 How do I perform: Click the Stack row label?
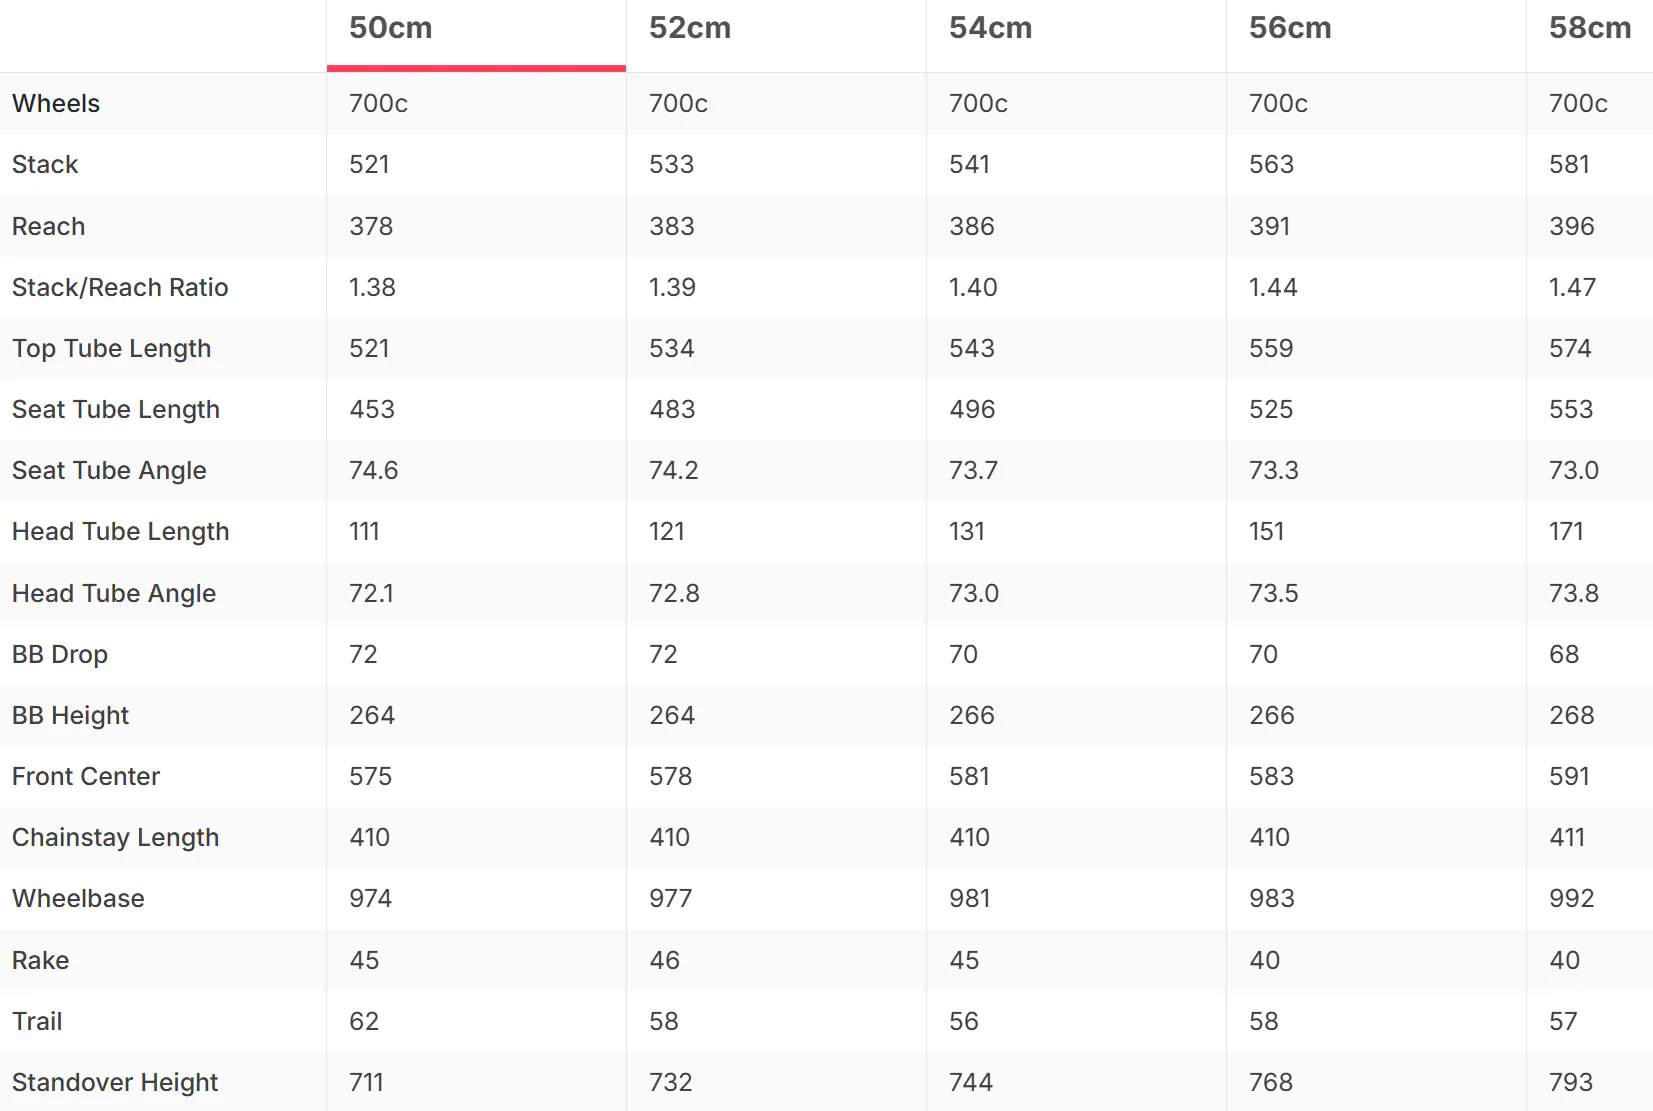45,165
